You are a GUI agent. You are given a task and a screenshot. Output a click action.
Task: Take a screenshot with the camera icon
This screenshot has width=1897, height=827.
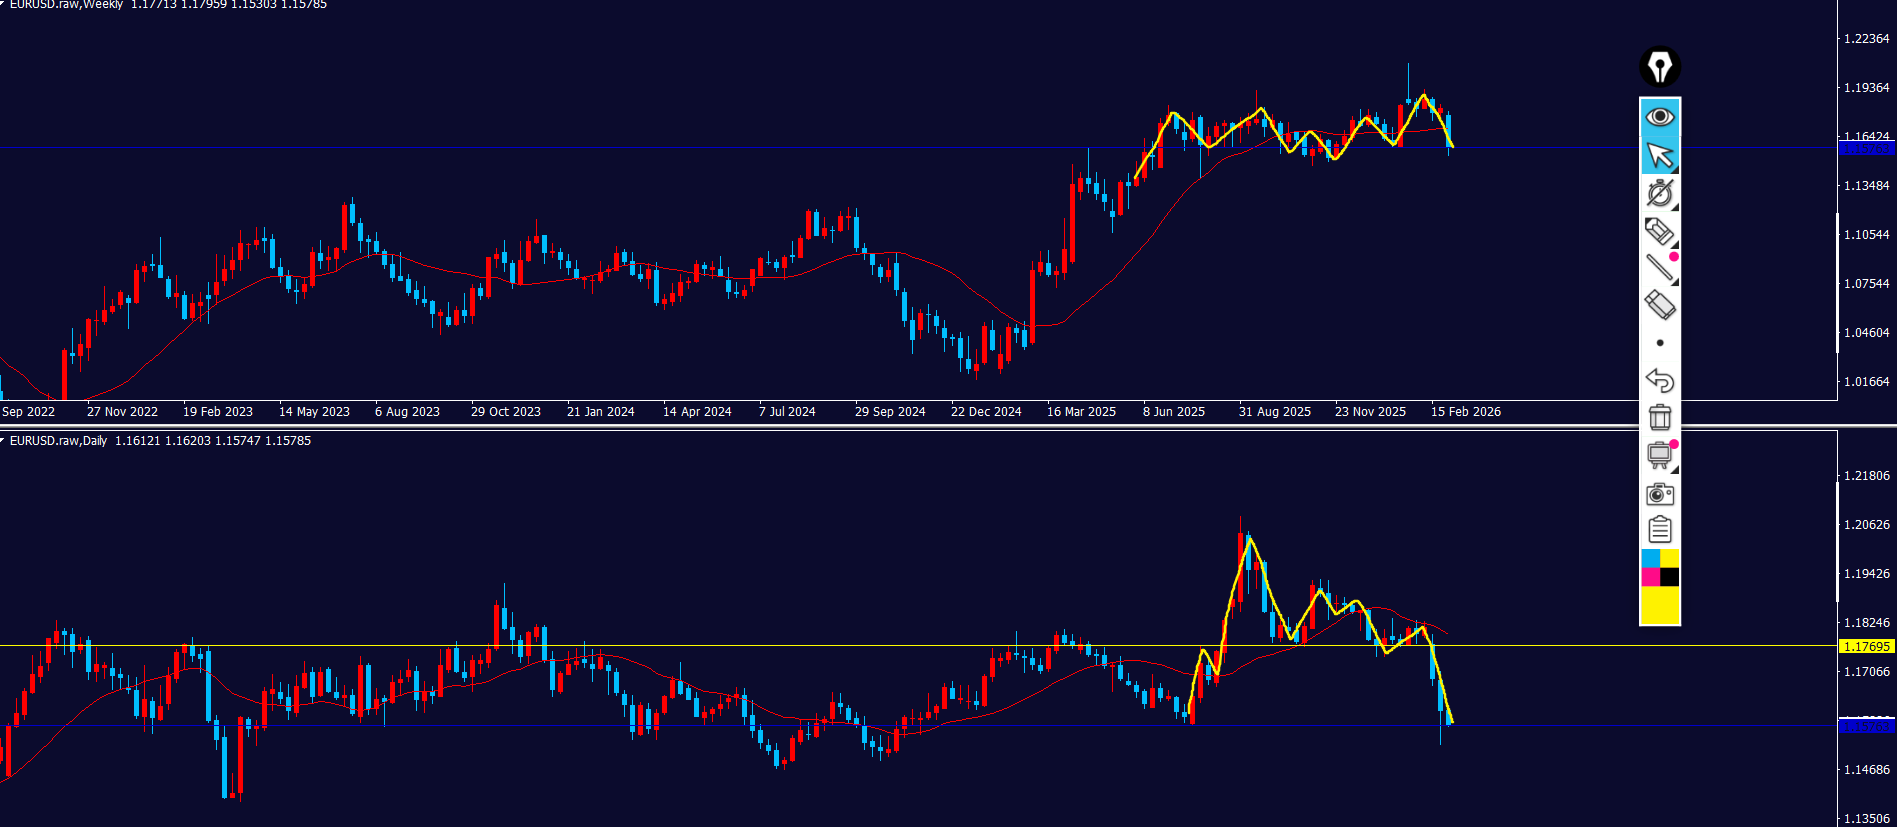1659,494
